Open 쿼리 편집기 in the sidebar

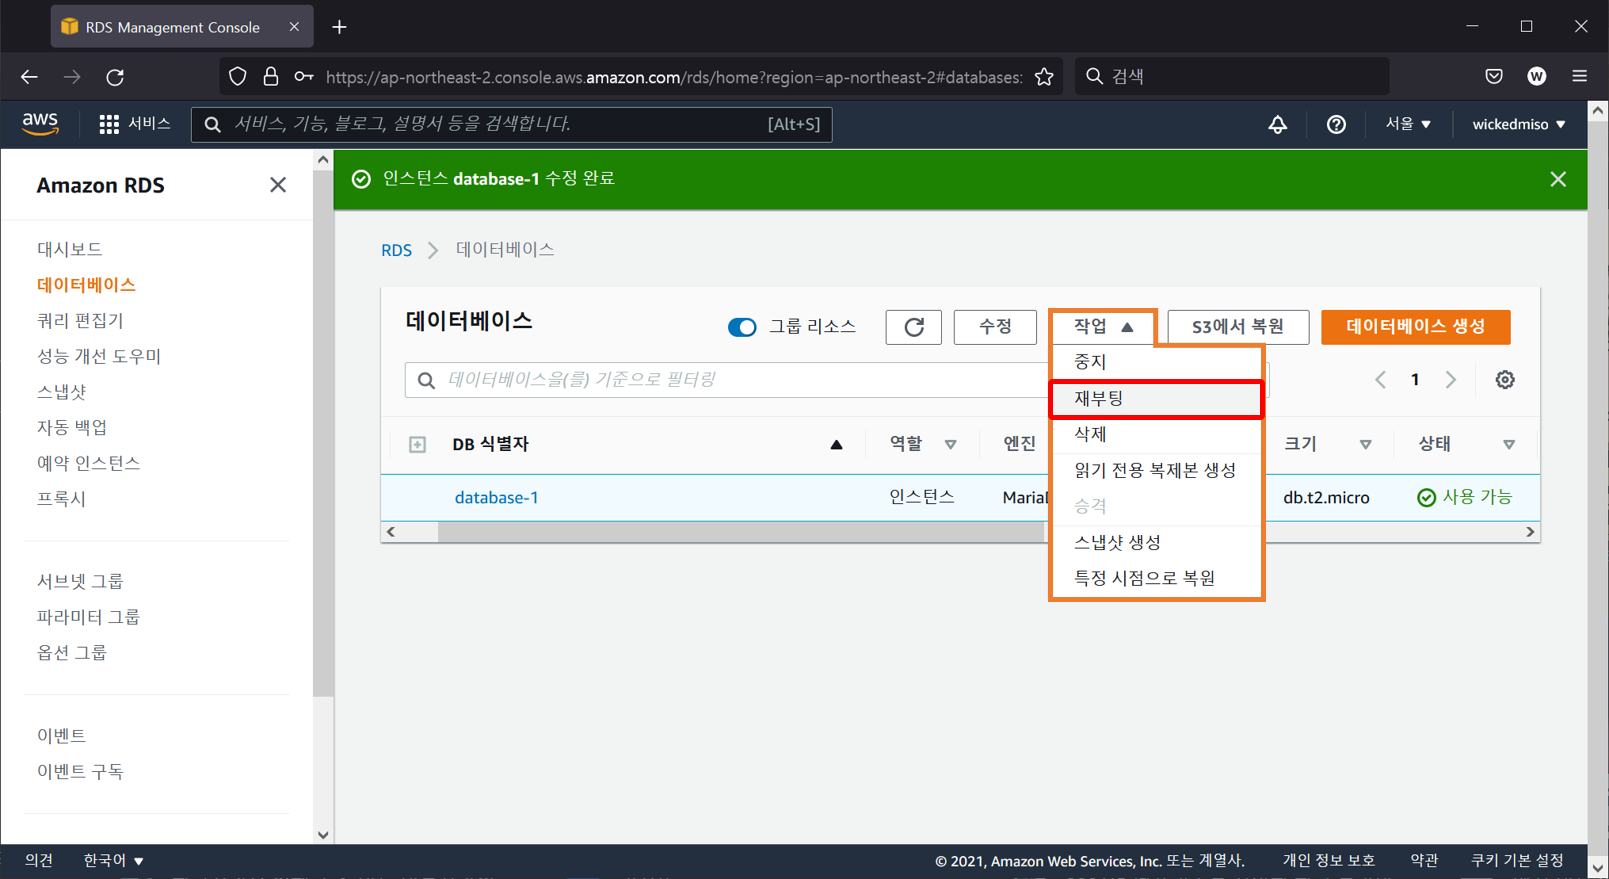pos(80,321)
